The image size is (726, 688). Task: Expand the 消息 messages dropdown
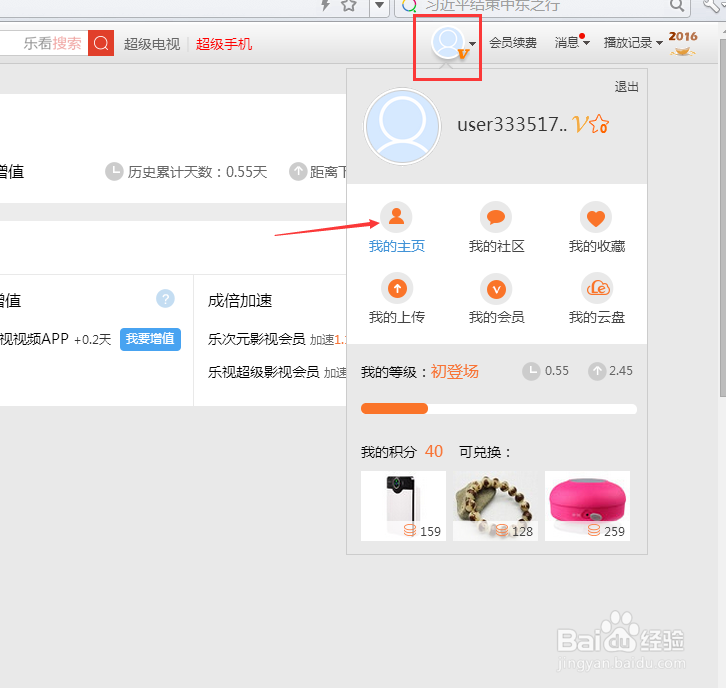coord(572,43)
